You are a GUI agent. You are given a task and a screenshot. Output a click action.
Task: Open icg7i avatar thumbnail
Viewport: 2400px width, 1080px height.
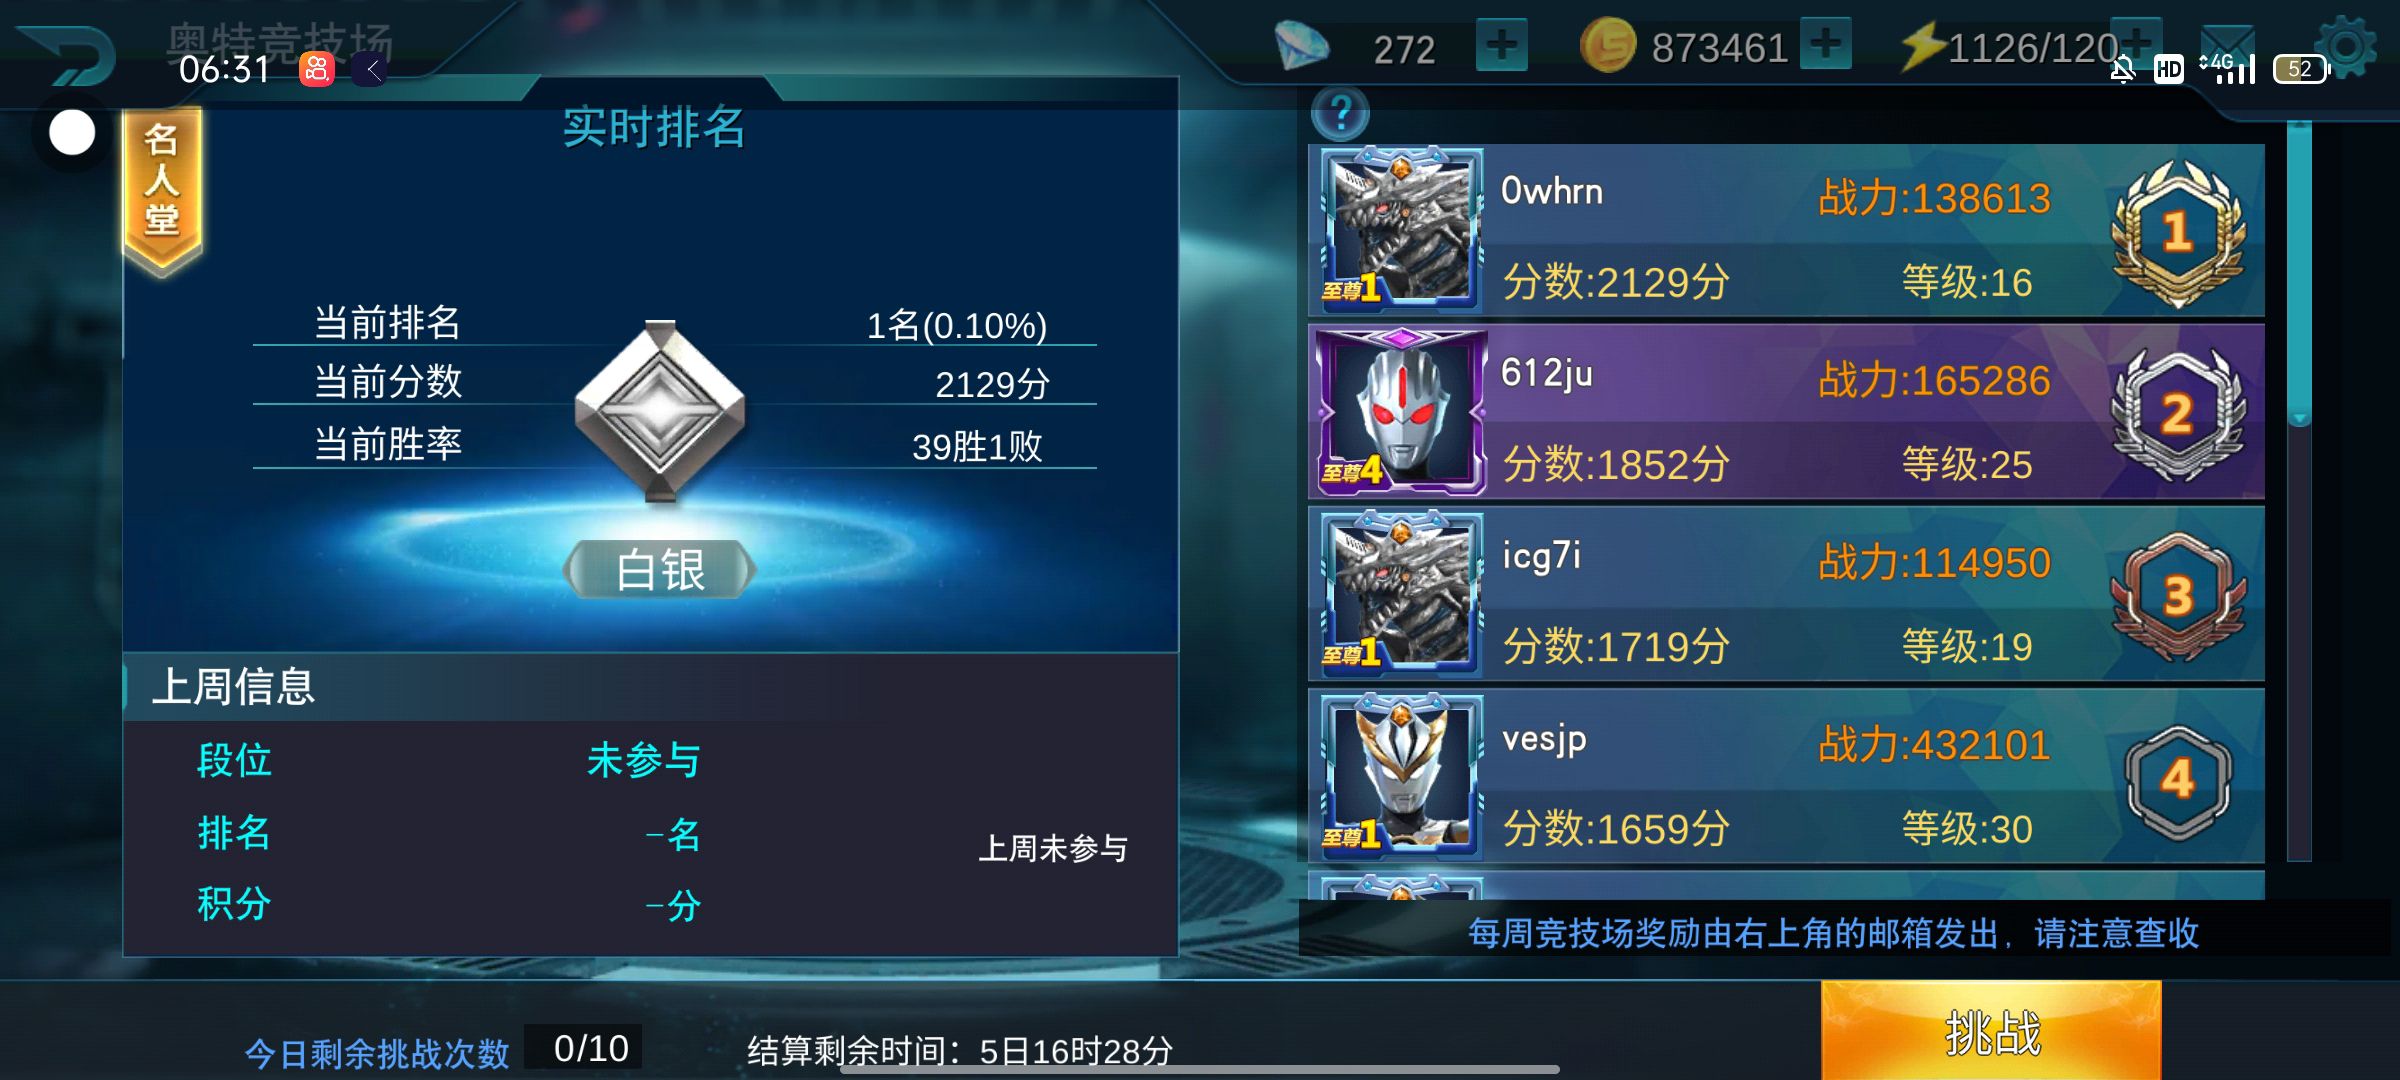point(1400,595)
